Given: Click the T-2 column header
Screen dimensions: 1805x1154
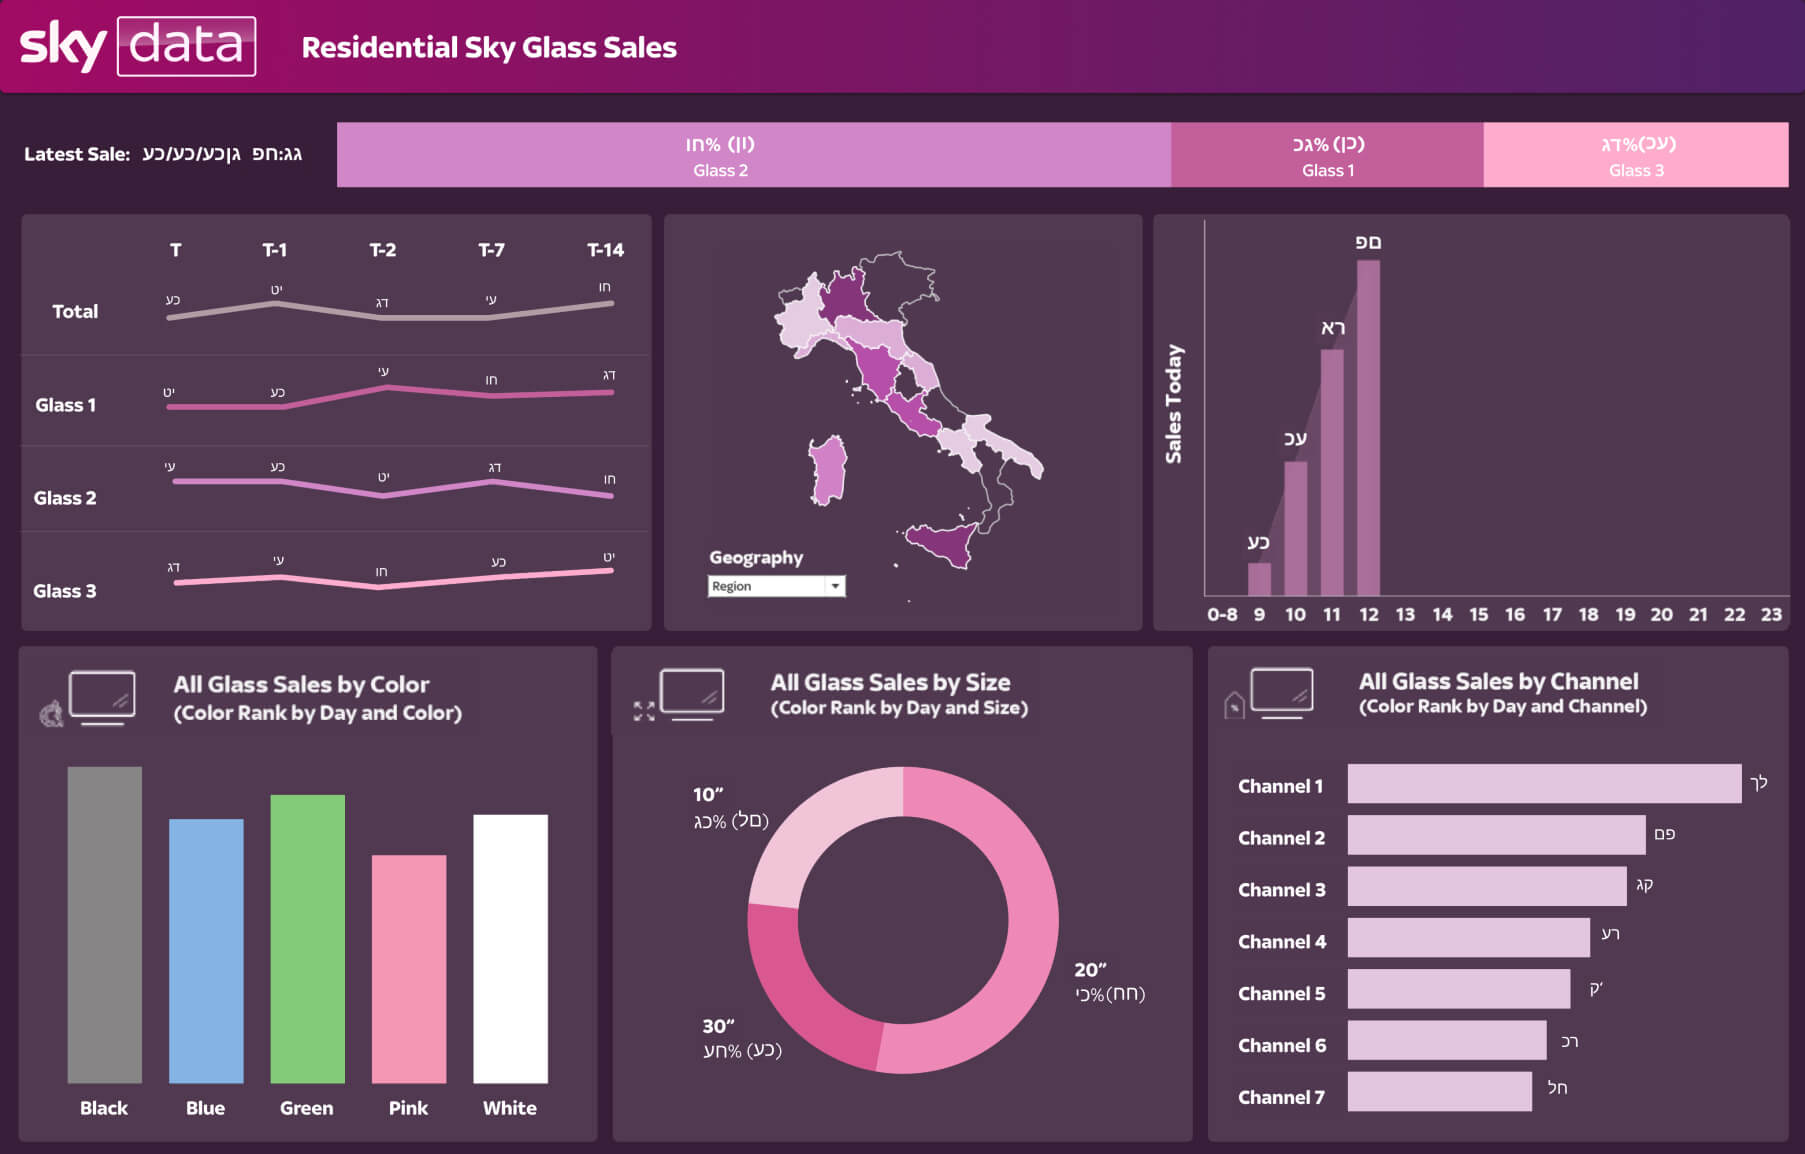Looking at the screenshot, I should (x=383, y=250).
